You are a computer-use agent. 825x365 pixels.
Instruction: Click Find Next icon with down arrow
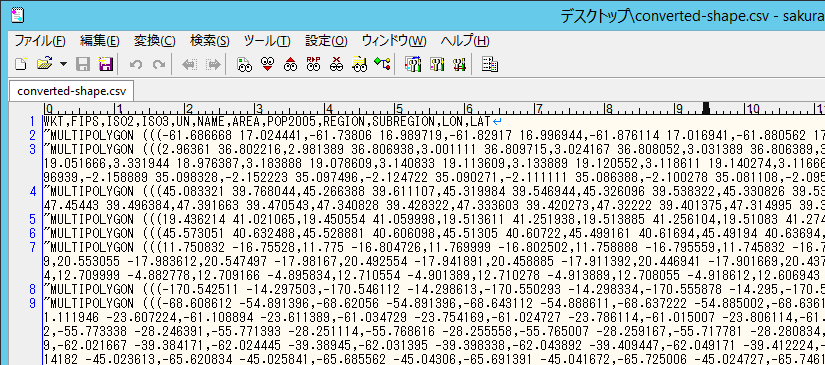pyautogui.click(x=268, y=65)
